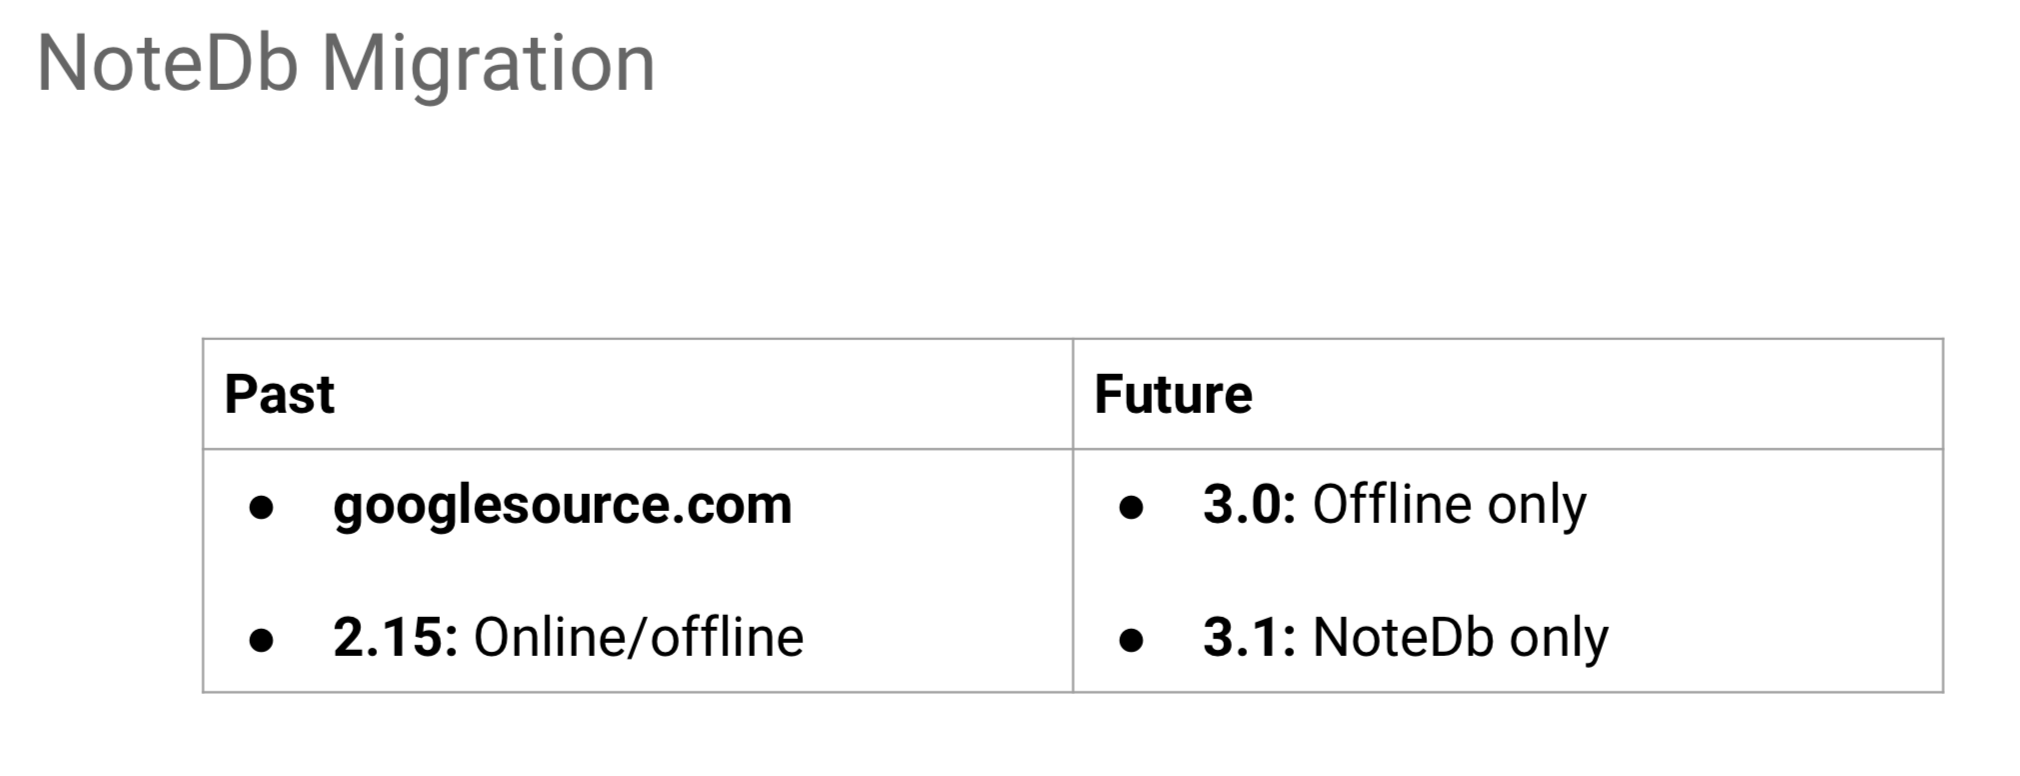Screen dimensions: 2020x776
Task: Click the bullet point before googlesource.com
Action: pyautogui.click(x=262, y=508)
